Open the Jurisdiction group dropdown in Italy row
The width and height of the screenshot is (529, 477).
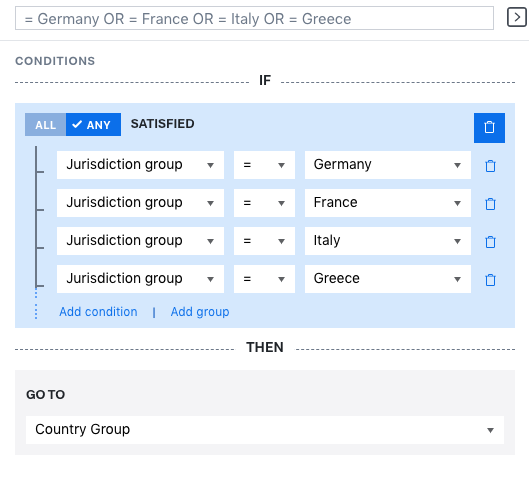140,241
